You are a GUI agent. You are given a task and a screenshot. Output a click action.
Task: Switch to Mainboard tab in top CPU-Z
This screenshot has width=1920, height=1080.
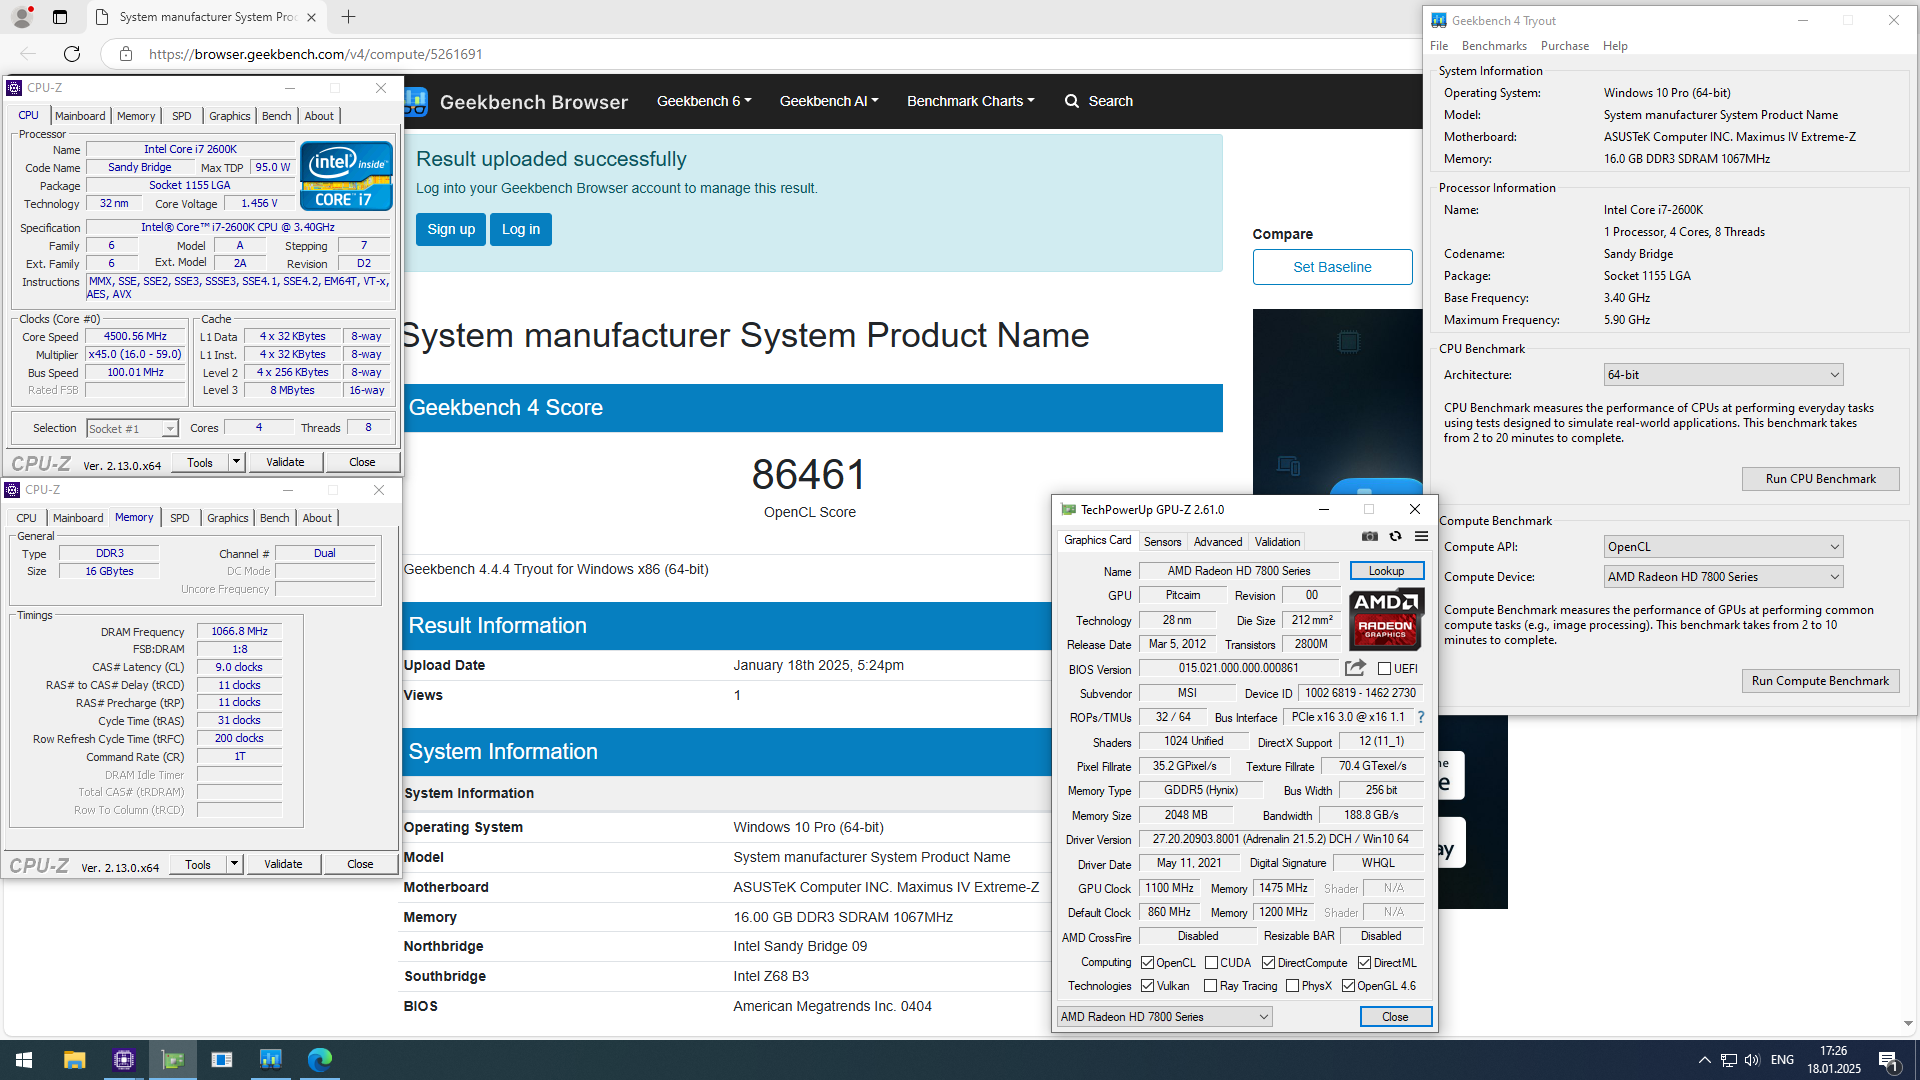[80, 116]
